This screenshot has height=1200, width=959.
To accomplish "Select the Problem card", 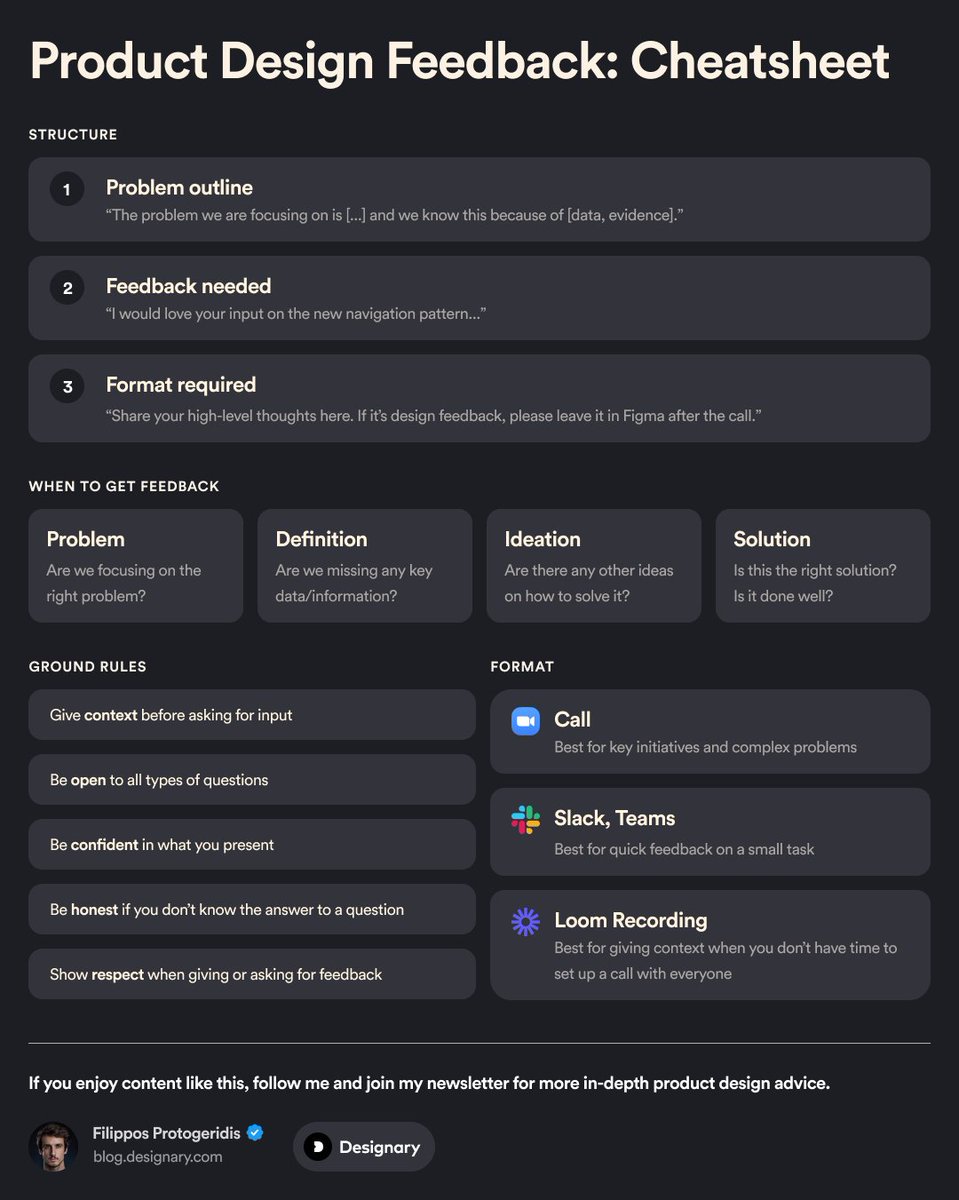I will coord(136,566).
